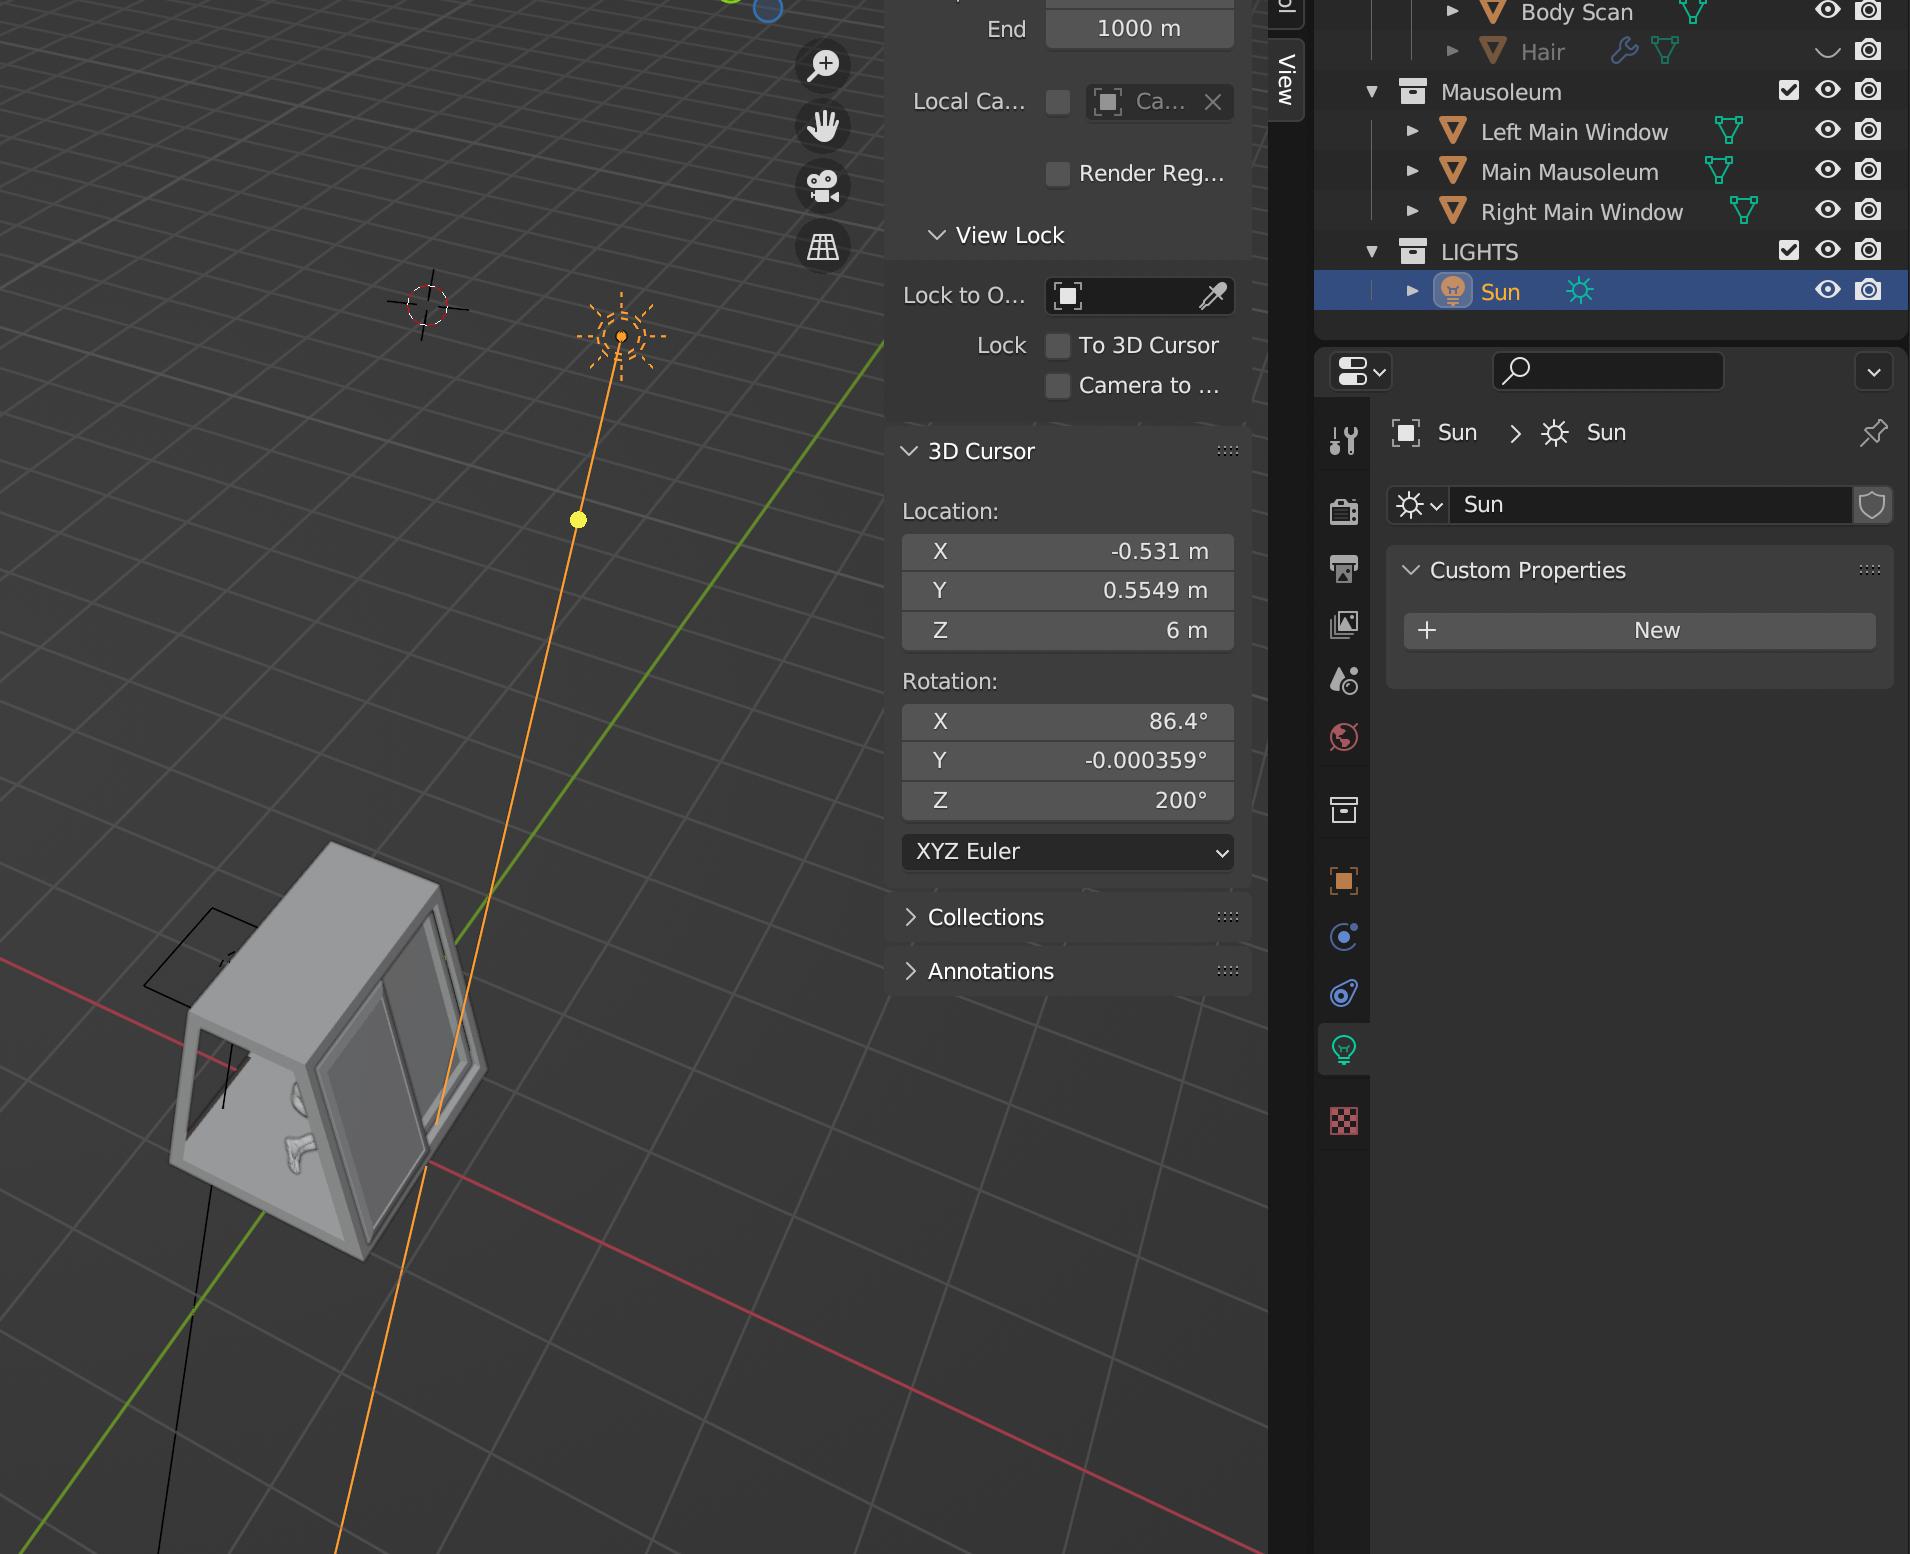The height and width of the screenshot is (1554, 1910).
Task: Enable the Local Camera checkbox
Action: tap(1057, 102)
